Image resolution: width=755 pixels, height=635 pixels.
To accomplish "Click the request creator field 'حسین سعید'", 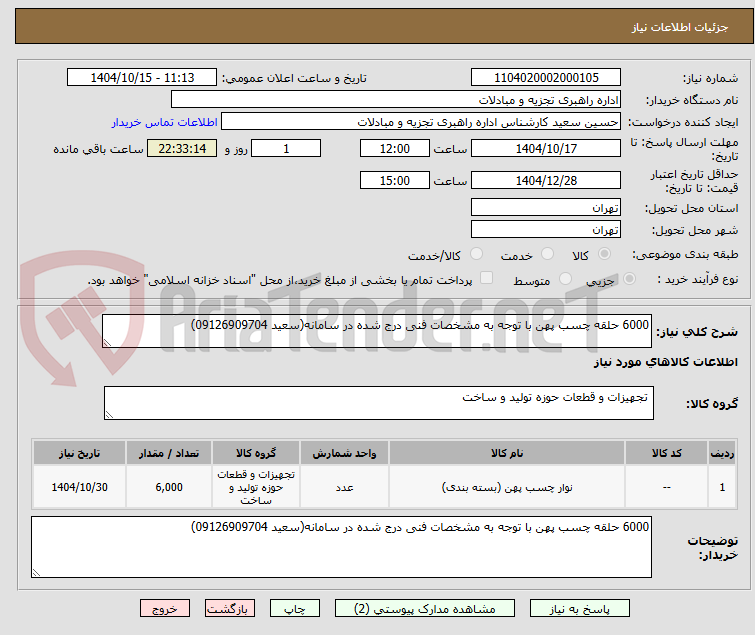I will click(421, 122).
